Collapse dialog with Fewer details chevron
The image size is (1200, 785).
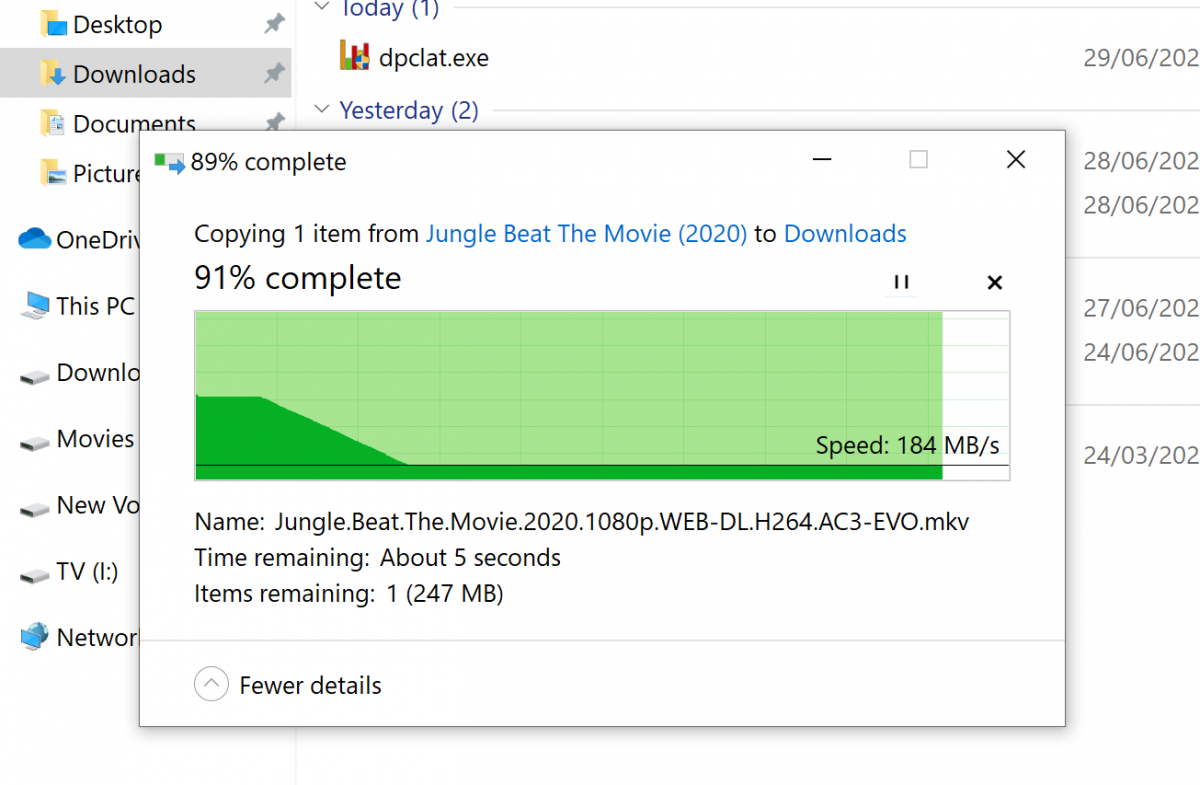click(211, 685)
